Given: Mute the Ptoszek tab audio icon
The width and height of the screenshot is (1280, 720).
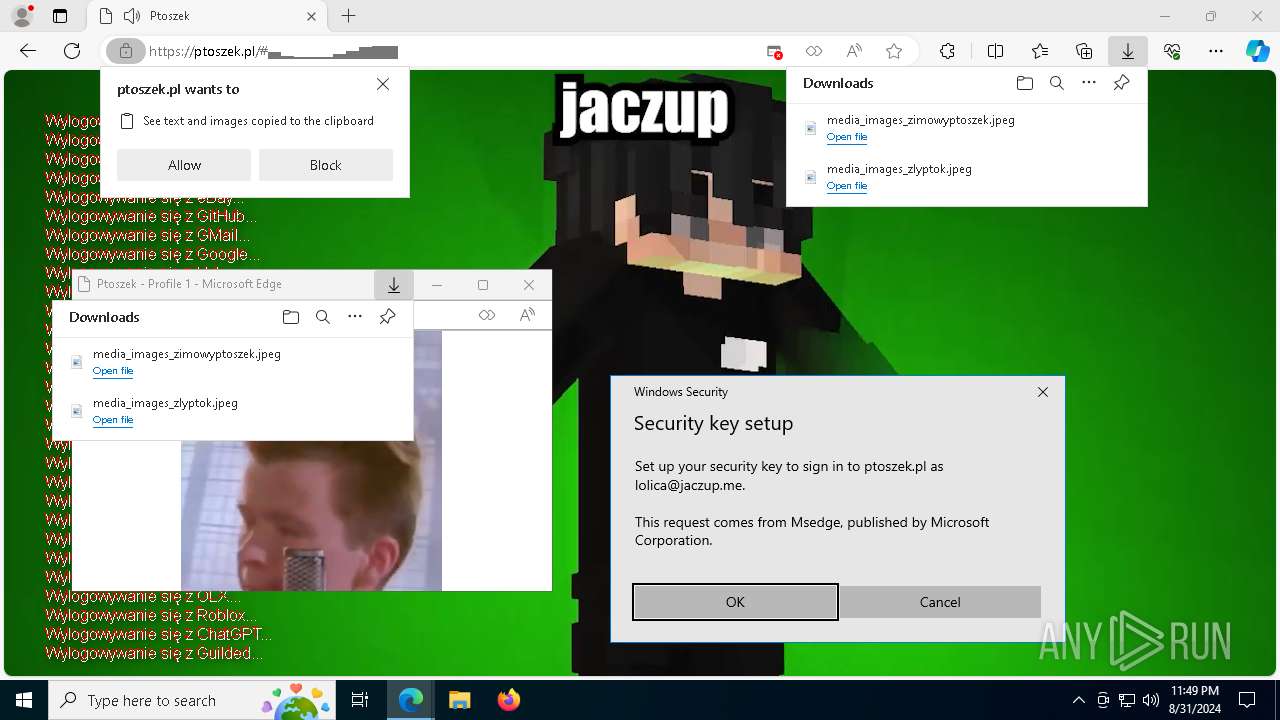Looking at the screenshot, I should coord(131,16).
